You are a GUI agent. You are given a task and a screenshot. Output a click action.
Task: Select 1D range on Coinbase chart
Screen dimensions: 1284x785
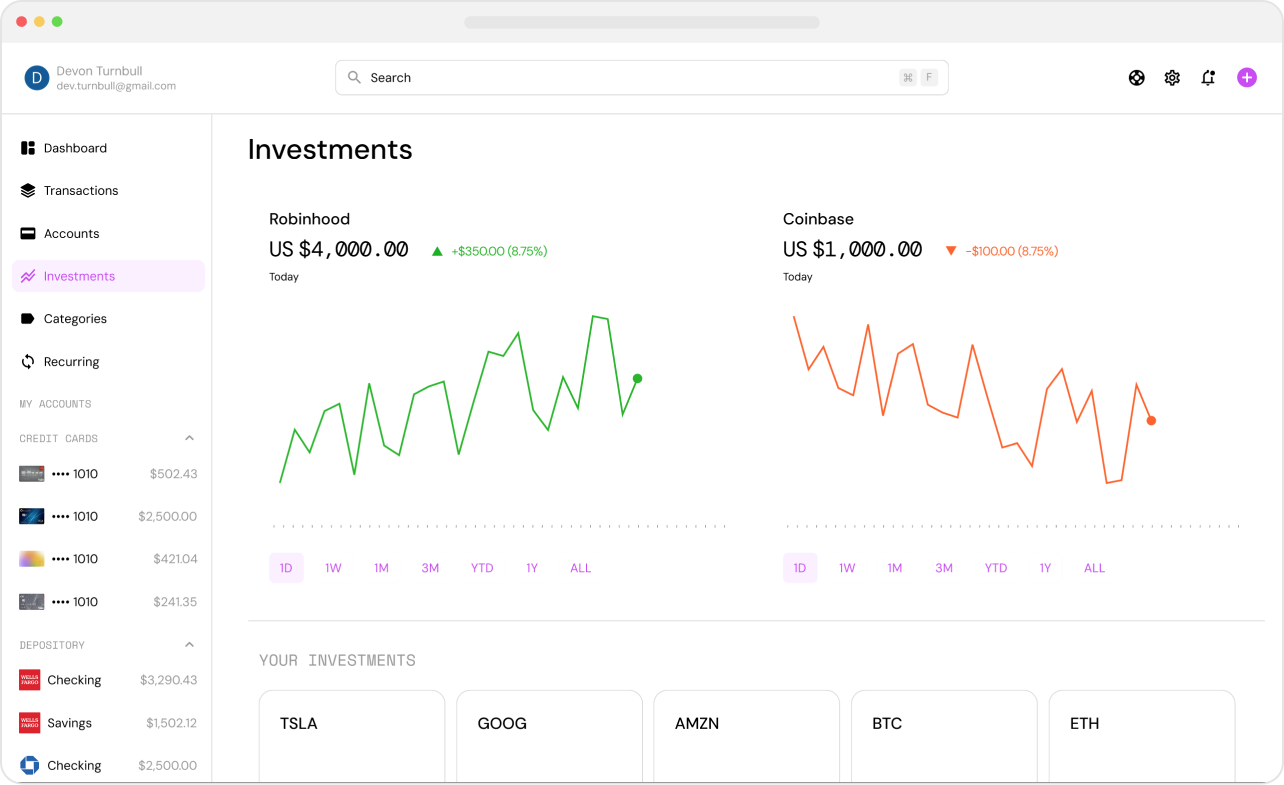point(800,568)
